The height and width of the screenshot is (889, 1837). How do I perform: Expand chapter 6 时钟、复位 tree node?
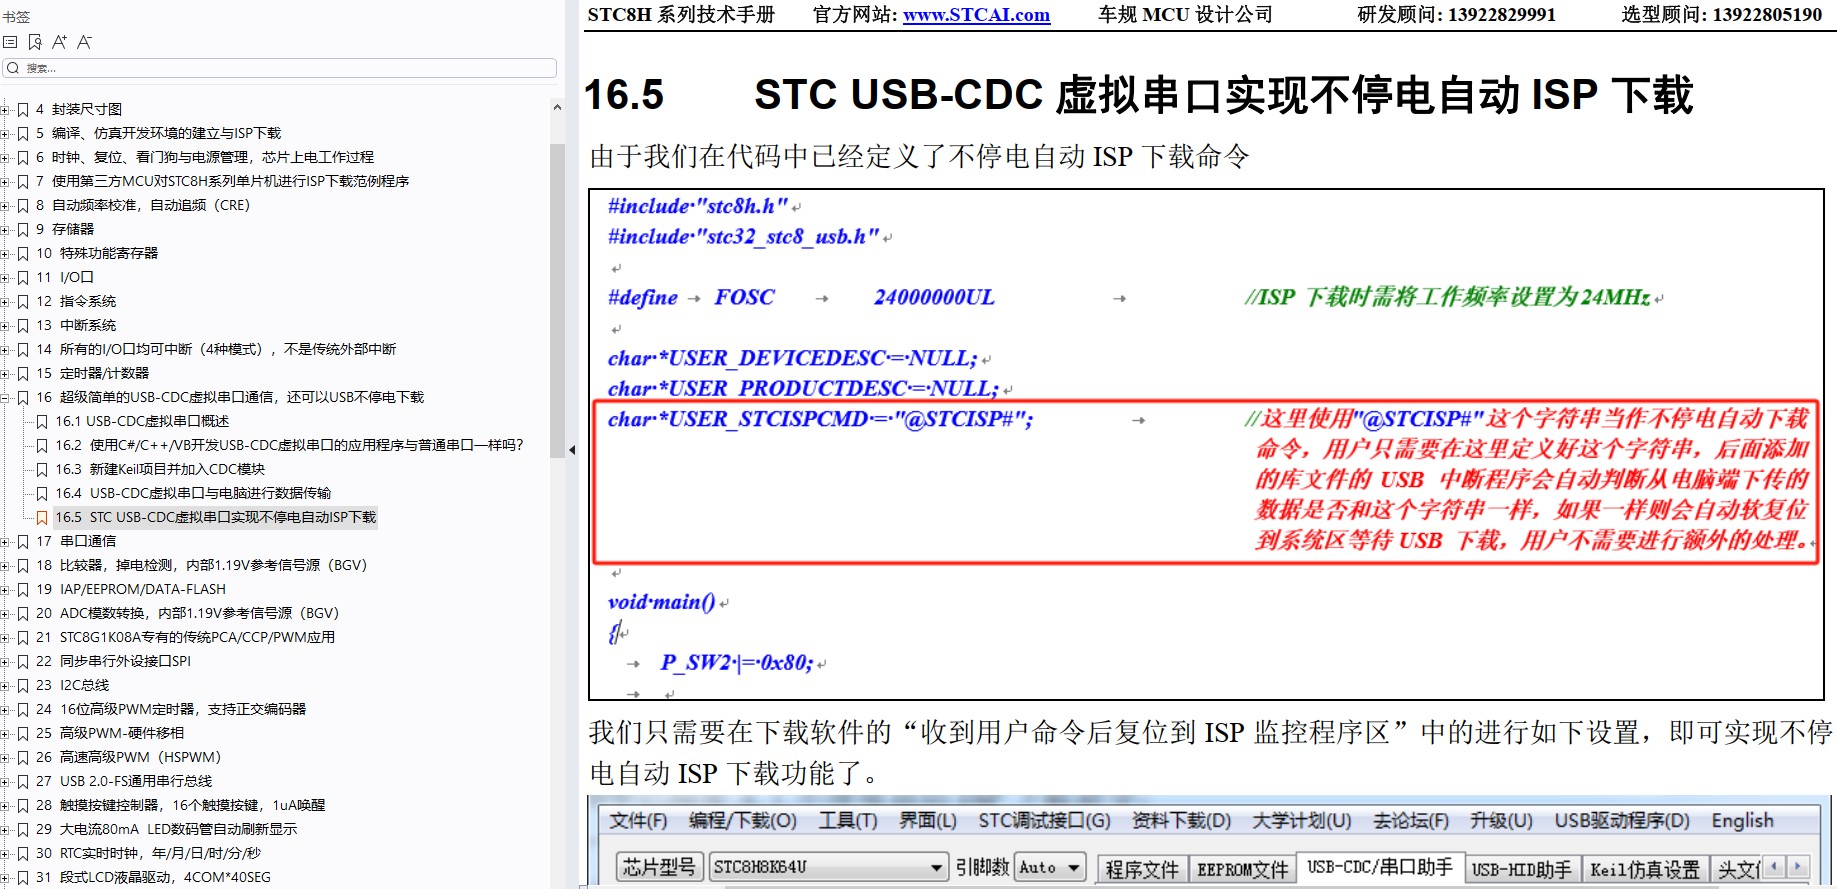coord(5,157)
